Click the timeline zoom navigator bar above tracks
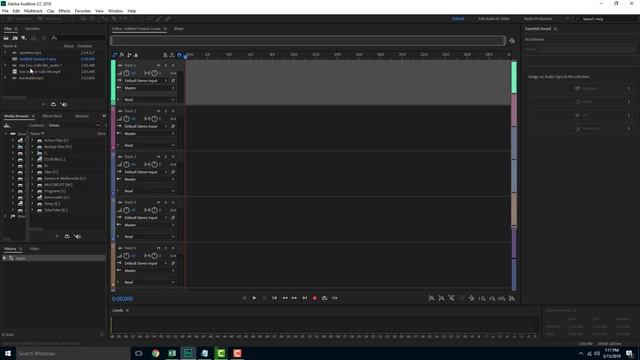This screenshot has height=360, width=640. [308, 40]
